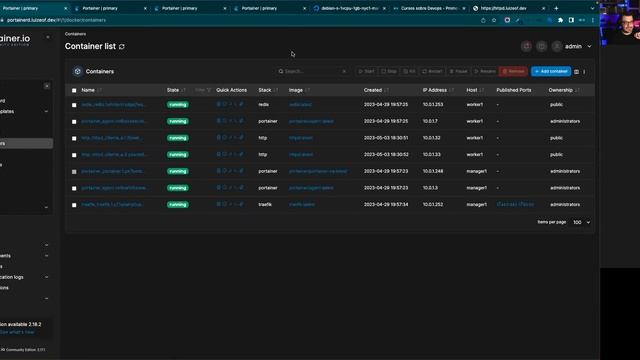Viewport: 640px width, 360px height.
Task: Sort containers by the Host column
Action: click(475, 90)
